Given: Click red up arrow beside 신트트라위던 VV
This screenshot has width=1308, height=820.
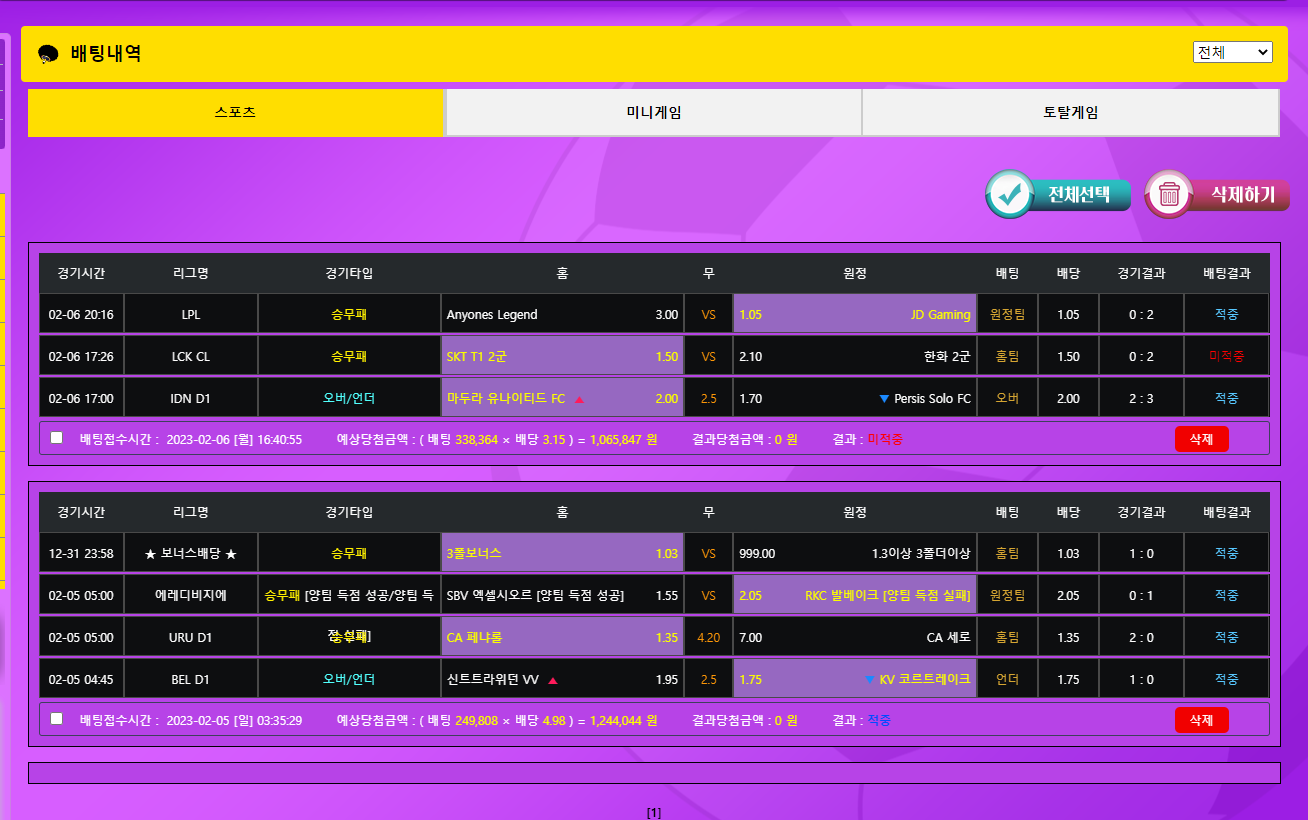Looking at the screenshot, I should pyautogui.click(x=553, y=680).
